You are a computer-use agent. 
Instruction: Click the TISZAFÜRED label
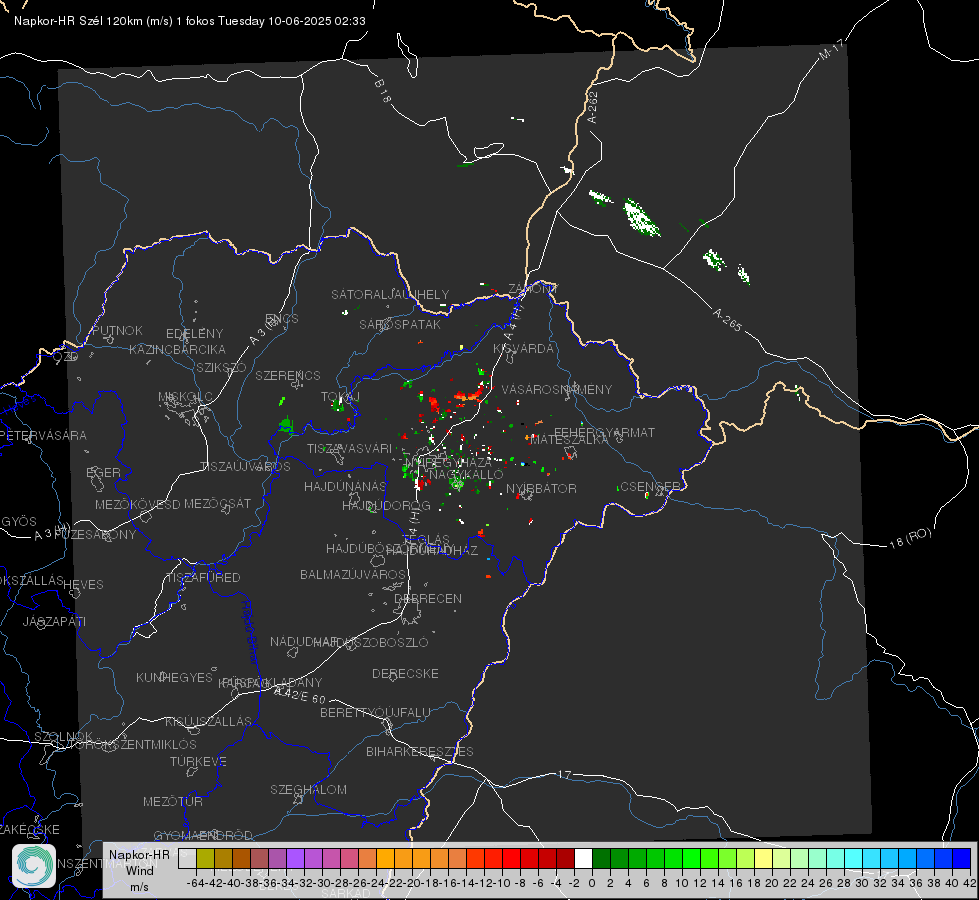point(203,578)
